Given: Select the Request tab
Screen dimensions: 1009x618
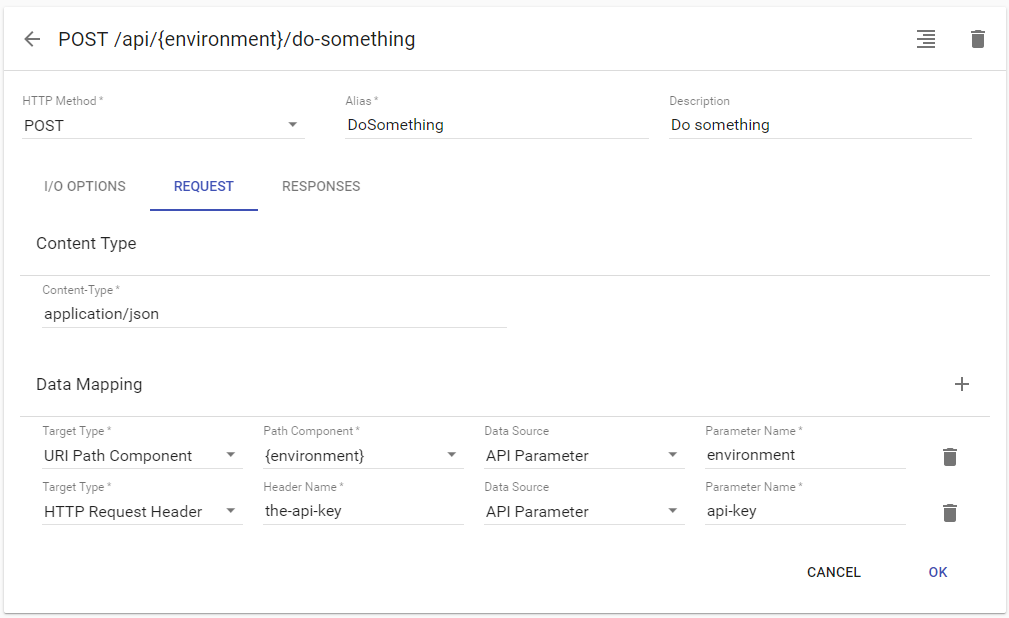Looking at the screenshot, I should (204, 186).
